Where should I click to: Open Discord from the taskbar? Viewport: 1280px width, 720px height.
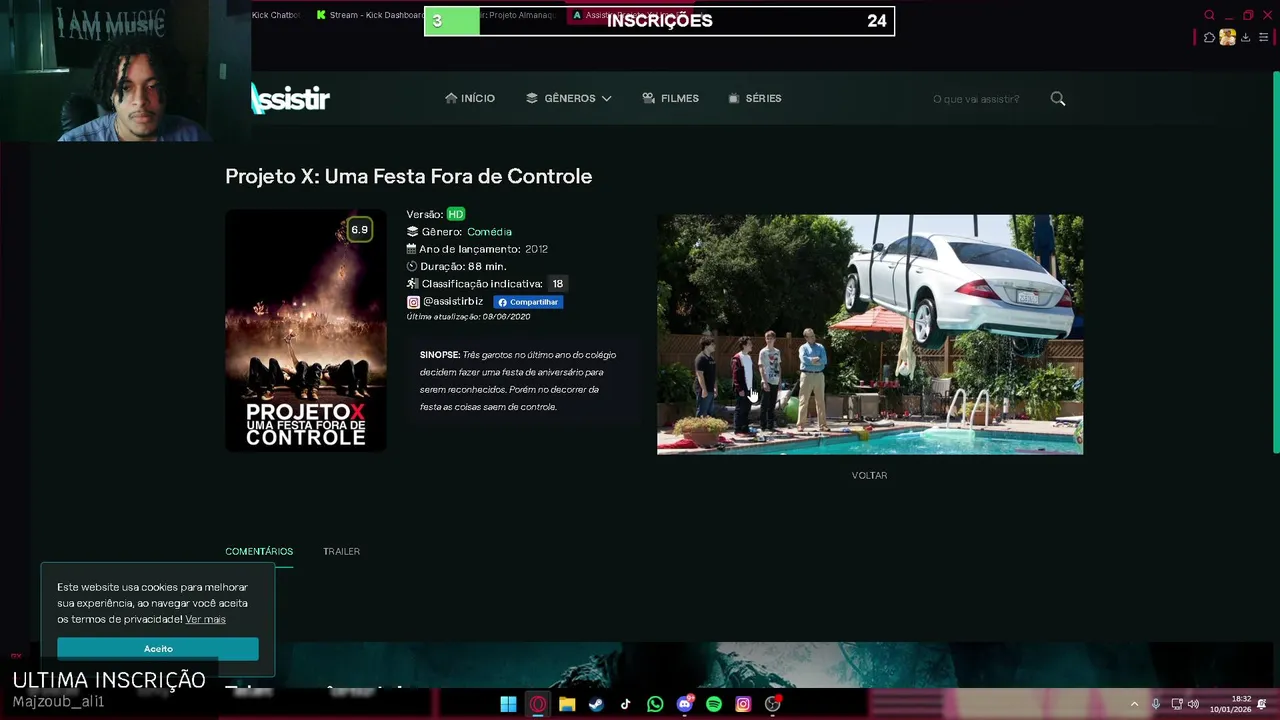685,704
